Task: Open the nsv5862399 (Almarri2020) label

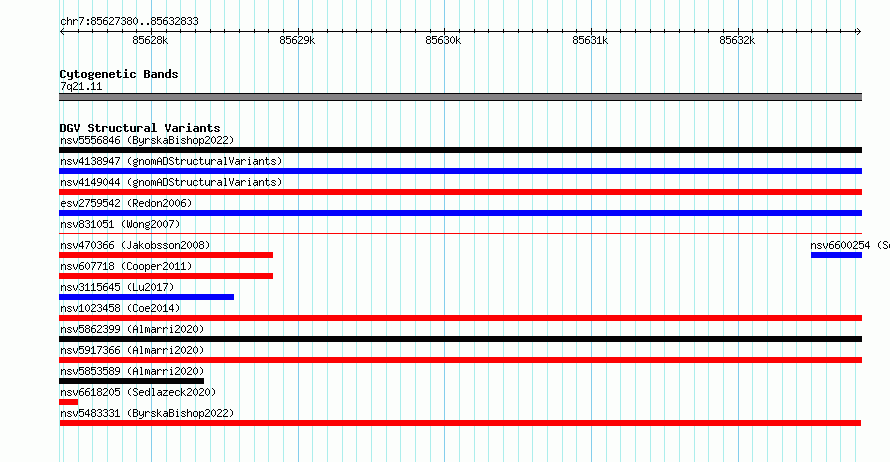Action: pyautogui.click(x=132, y=329)
